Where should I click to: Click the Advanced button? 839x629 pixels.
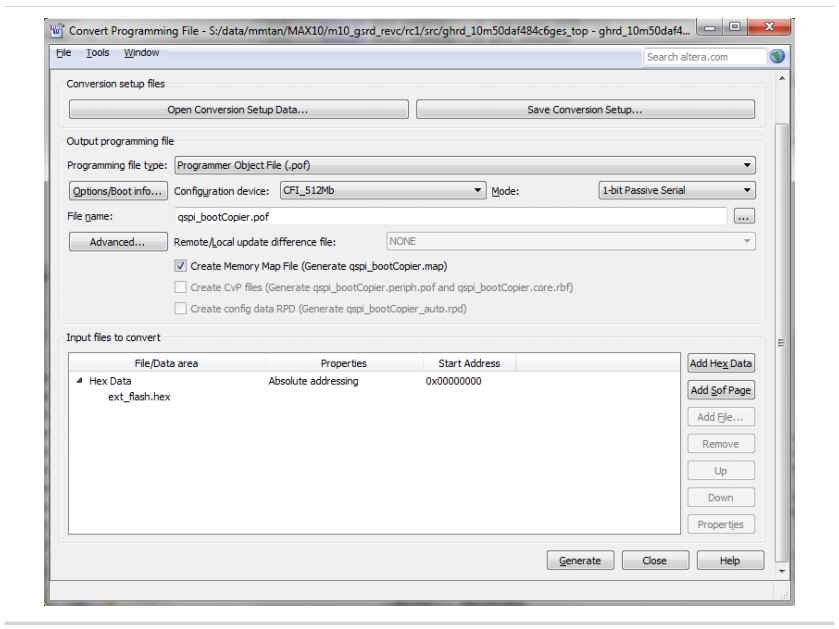pyautogui.click(x=118, y=242)
